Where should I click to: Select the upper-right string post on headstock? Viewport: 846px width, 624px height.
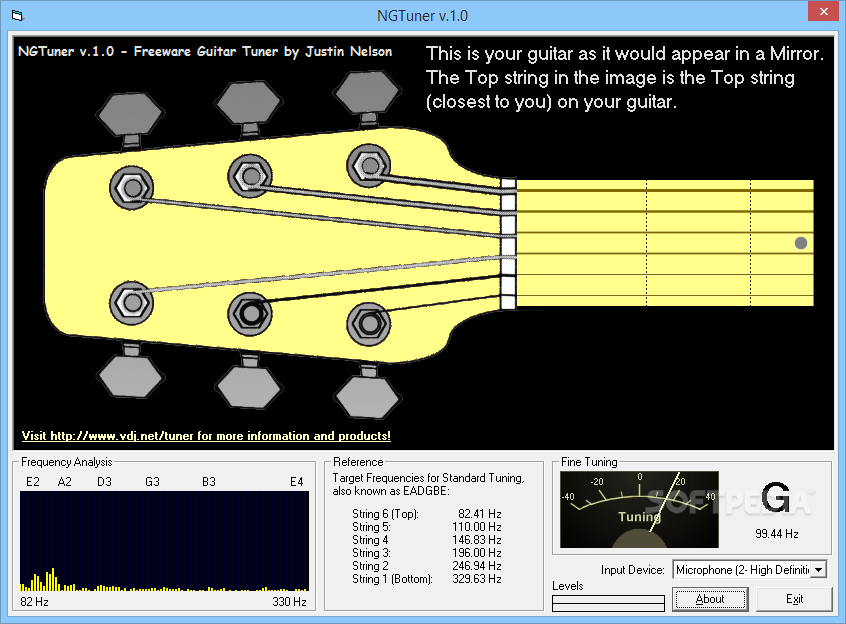click(x=369, y=165)
